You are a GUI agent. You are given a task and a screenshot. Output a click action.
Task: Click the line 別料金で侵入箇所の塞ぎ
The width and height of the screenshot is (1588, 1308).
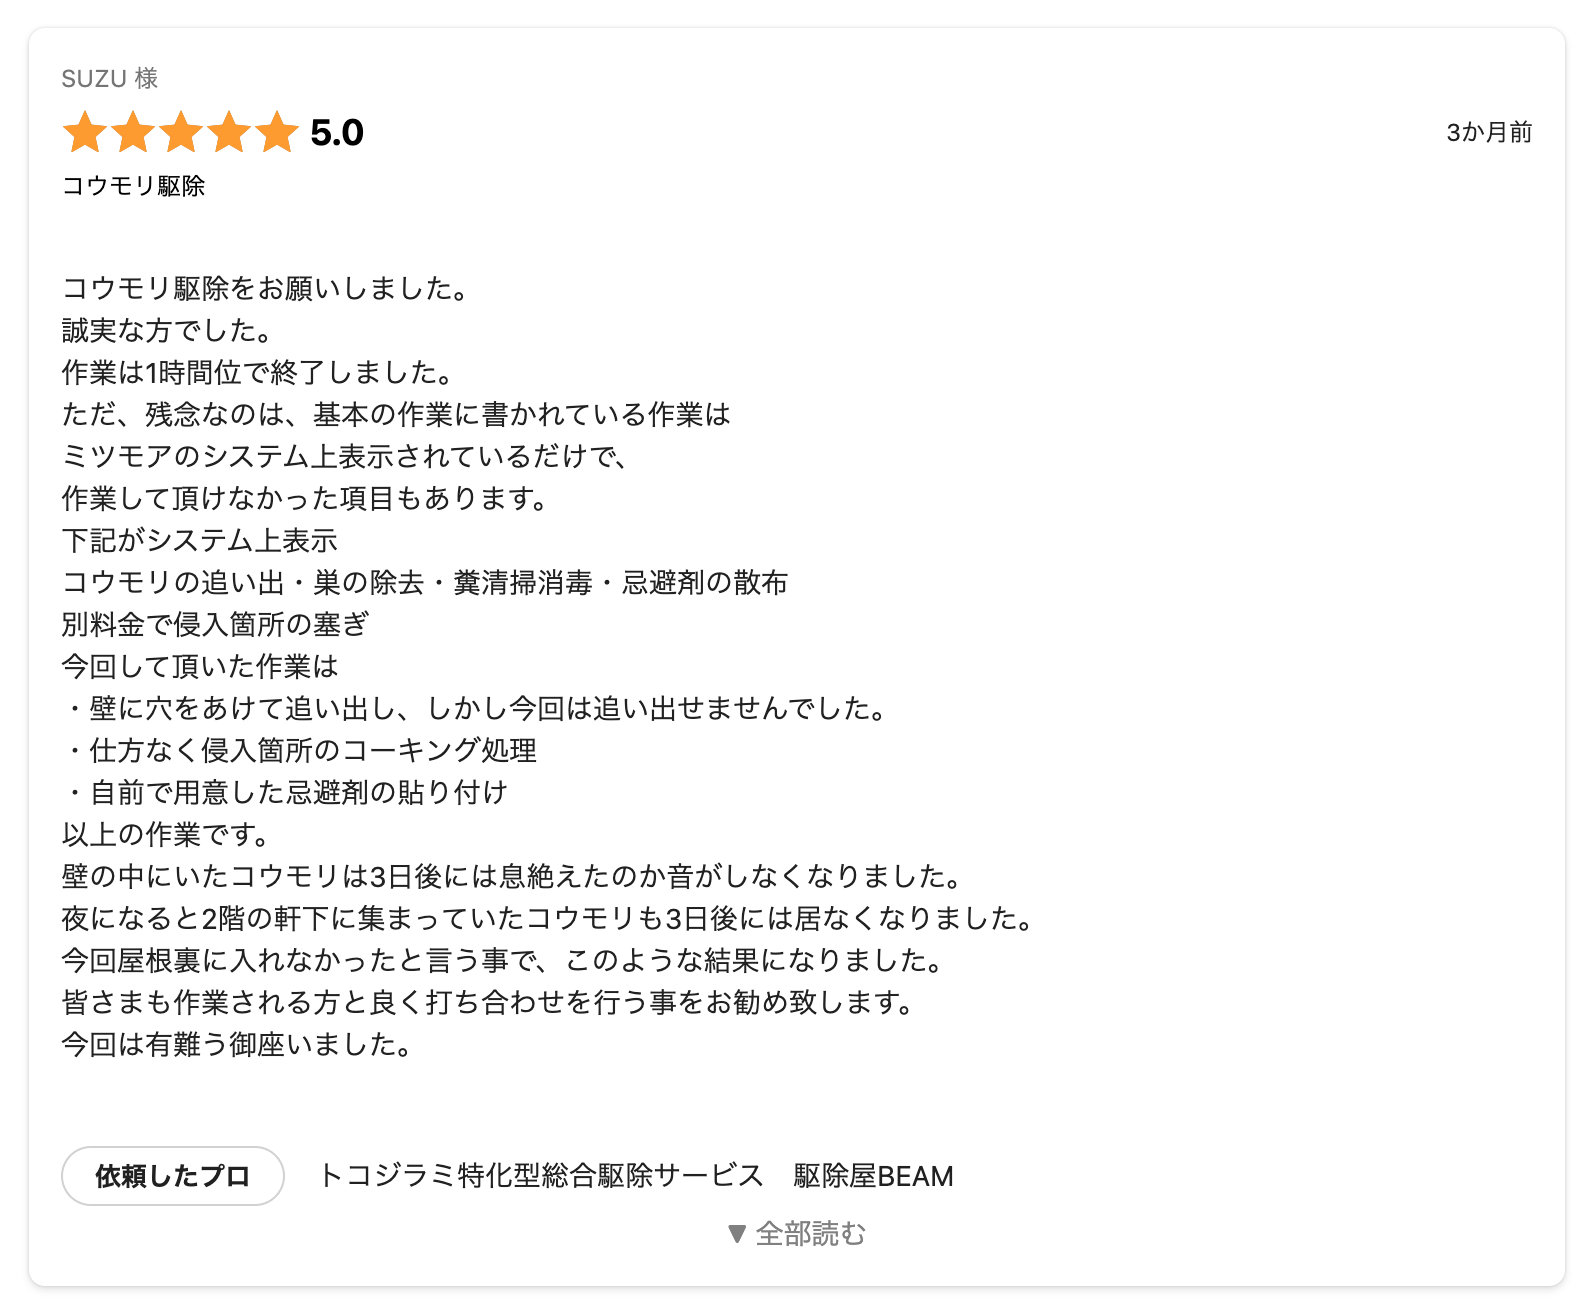click(215, 624)
